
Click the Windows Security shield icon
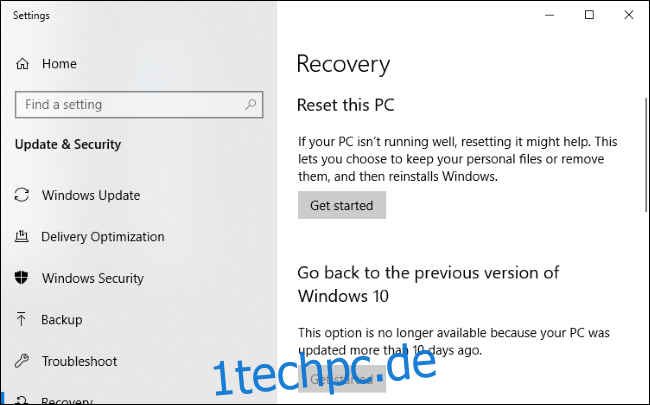(x=22, y=278)
